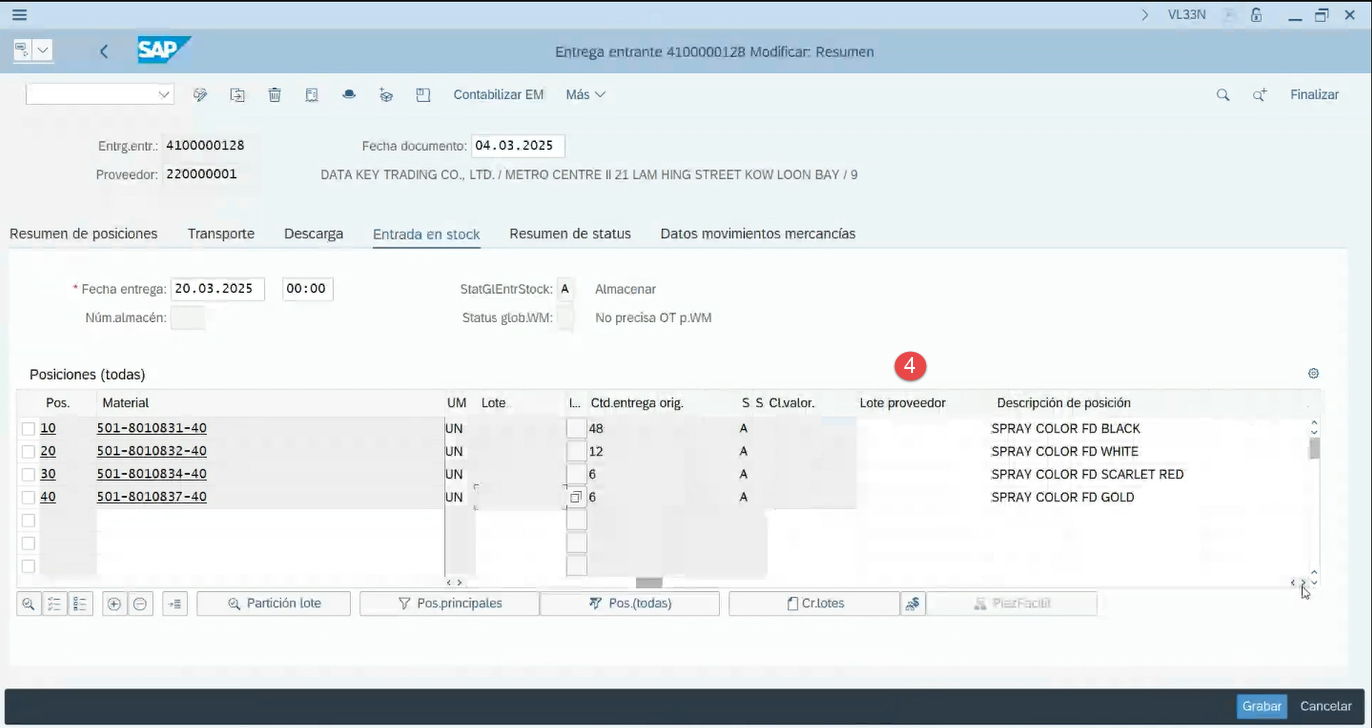This screenshot has width=1372, height=728.
Task: Click the pack box icon in toolbar
Action: point(386,95)
